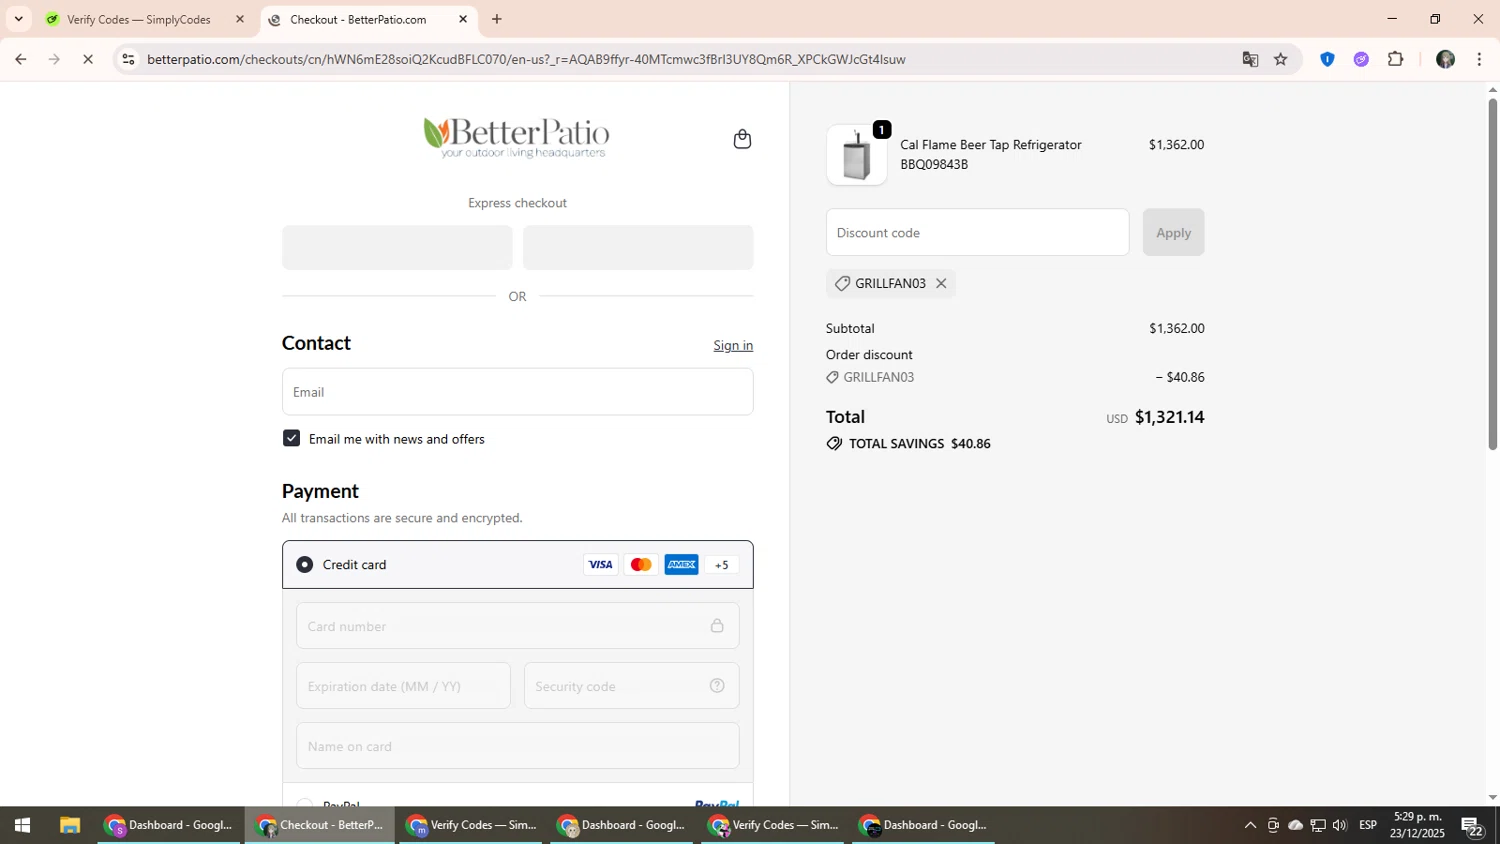Open the purple circular extension icon

(x=1361, y=59)
